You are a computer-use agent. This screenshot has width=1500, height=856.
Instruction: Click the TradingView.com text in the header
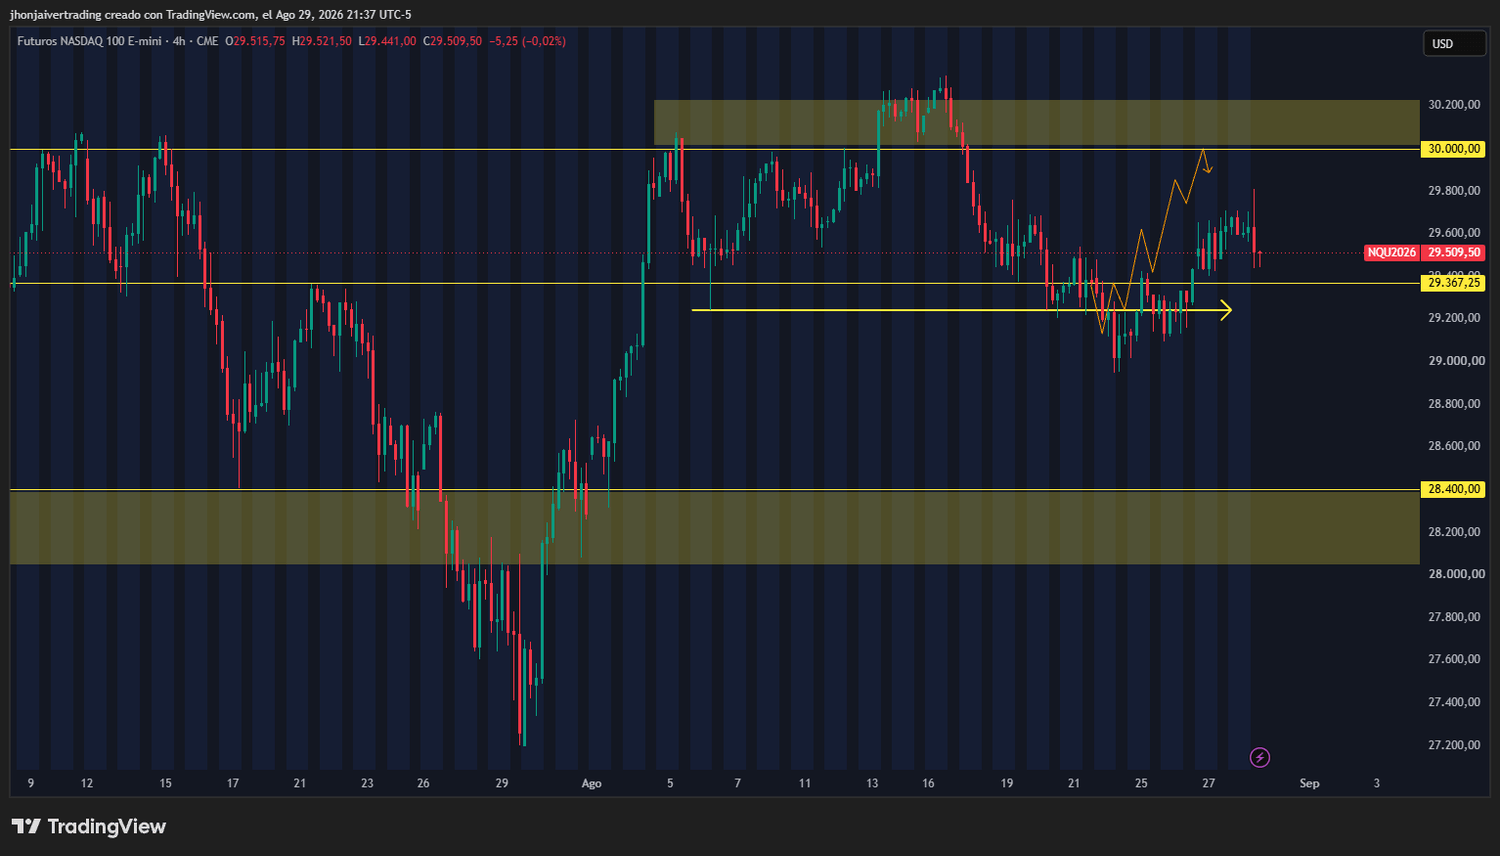click(x=210, y=15)
